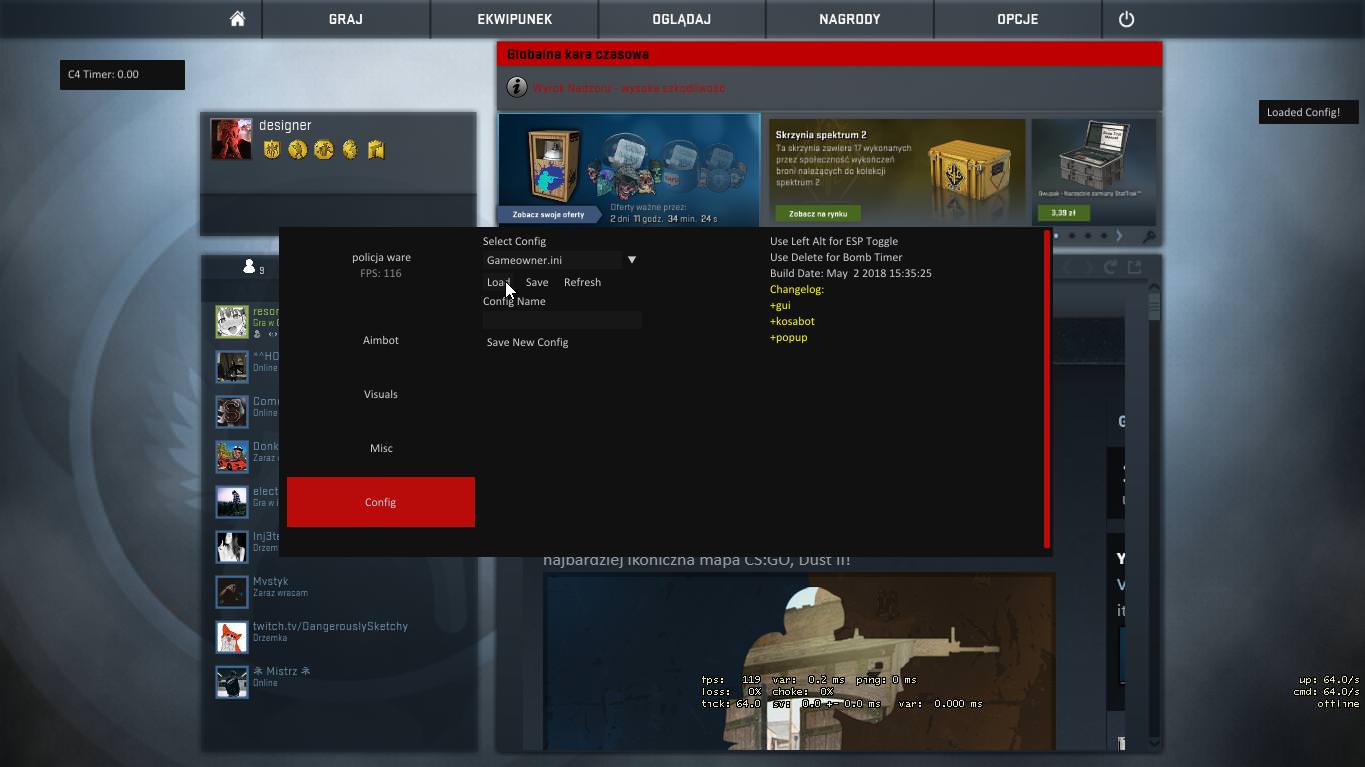The width and height of the screenshot is (1365, 767).
Task: Click the Use Left Alt for ESP Toggle text
Action: (x=834, y=241)
